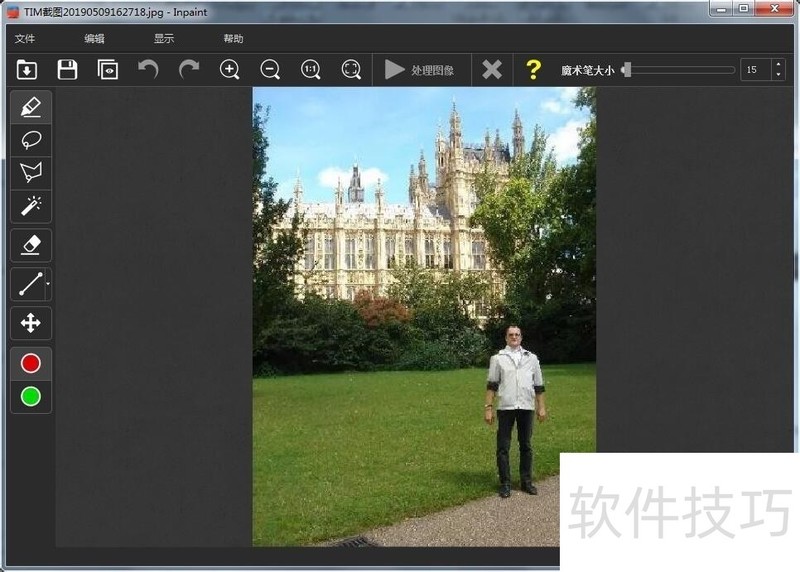
Task: Save the image with the floppy disk icon
Action: 67,69
